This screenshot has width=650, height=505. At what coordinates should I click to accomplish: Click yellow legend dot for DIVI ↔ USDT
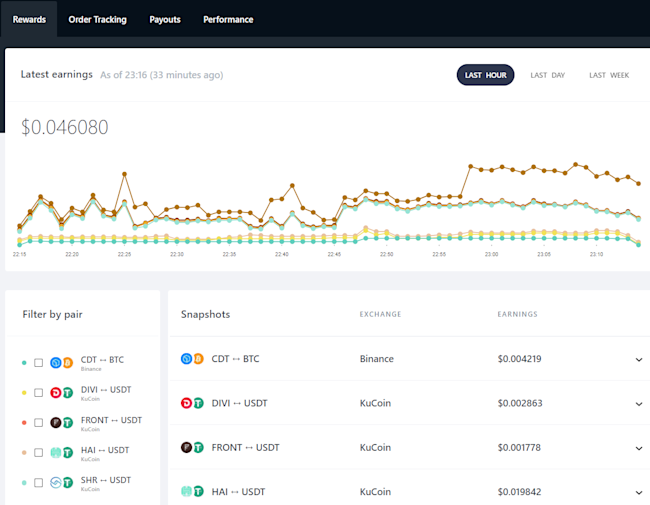click(24, 393)
